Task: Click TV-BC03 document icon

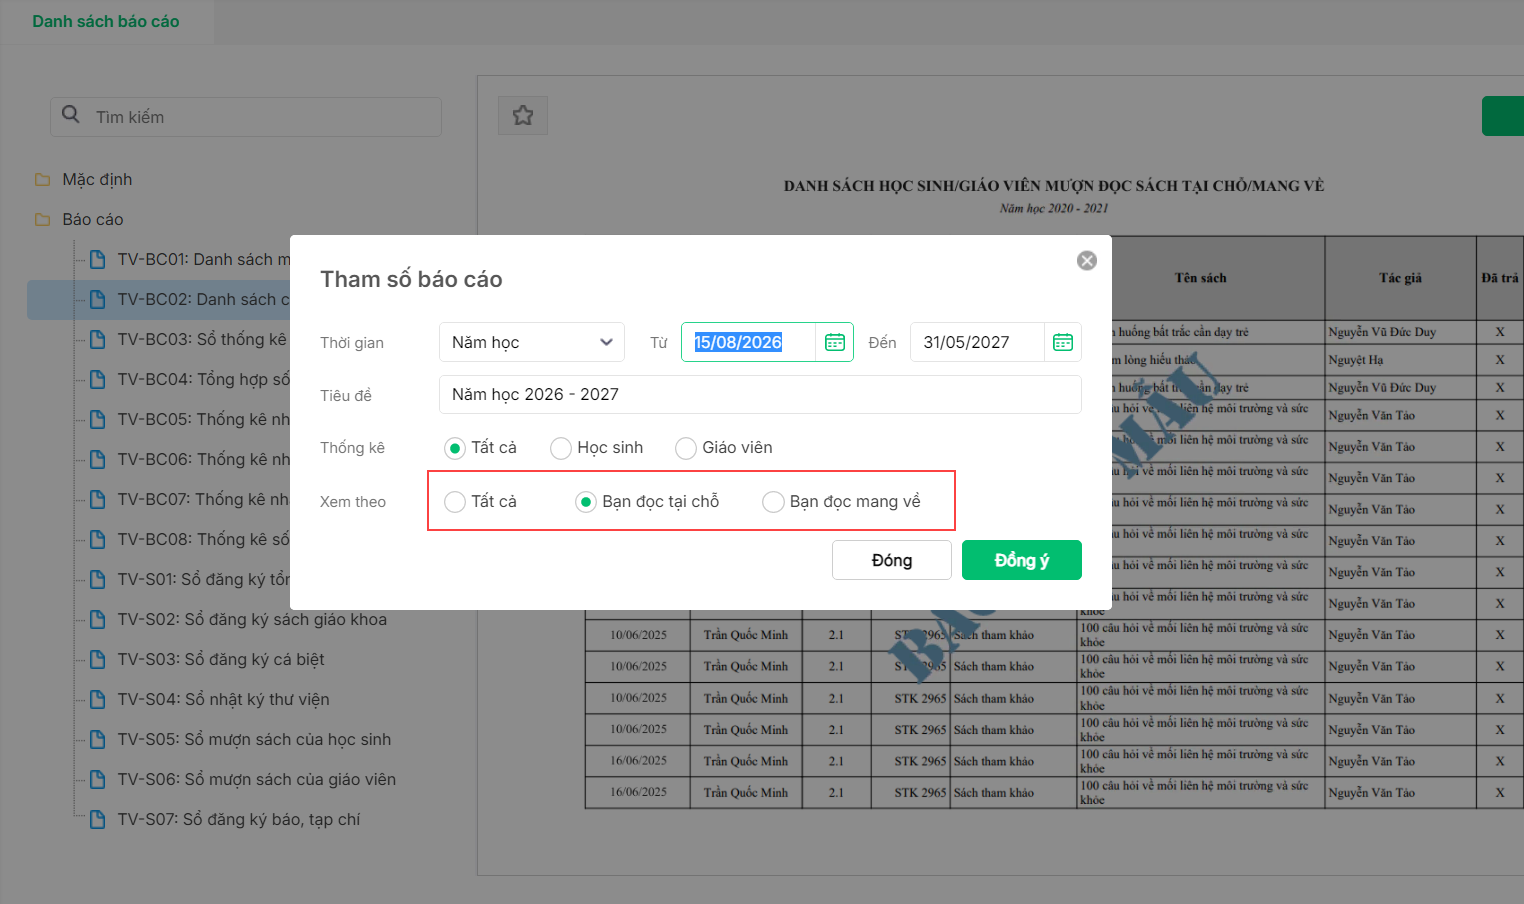Action: (97, 339)
